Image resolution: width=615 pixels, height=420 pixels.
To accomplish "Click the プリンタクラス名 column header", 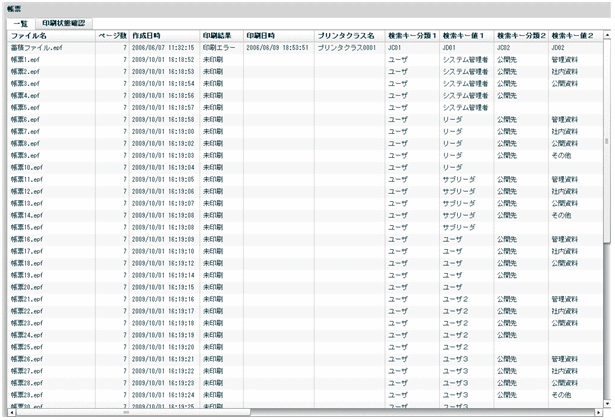I will point(346,35).
